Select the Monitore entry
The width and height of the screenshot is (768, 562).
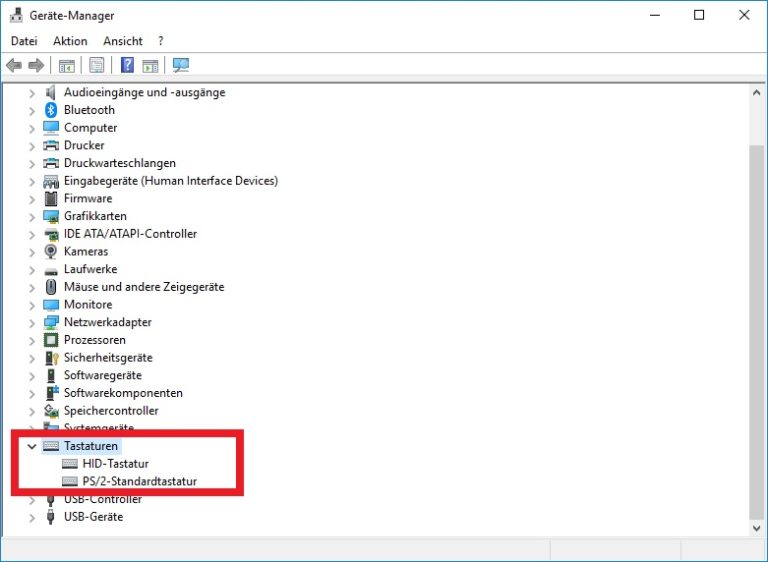88,304
